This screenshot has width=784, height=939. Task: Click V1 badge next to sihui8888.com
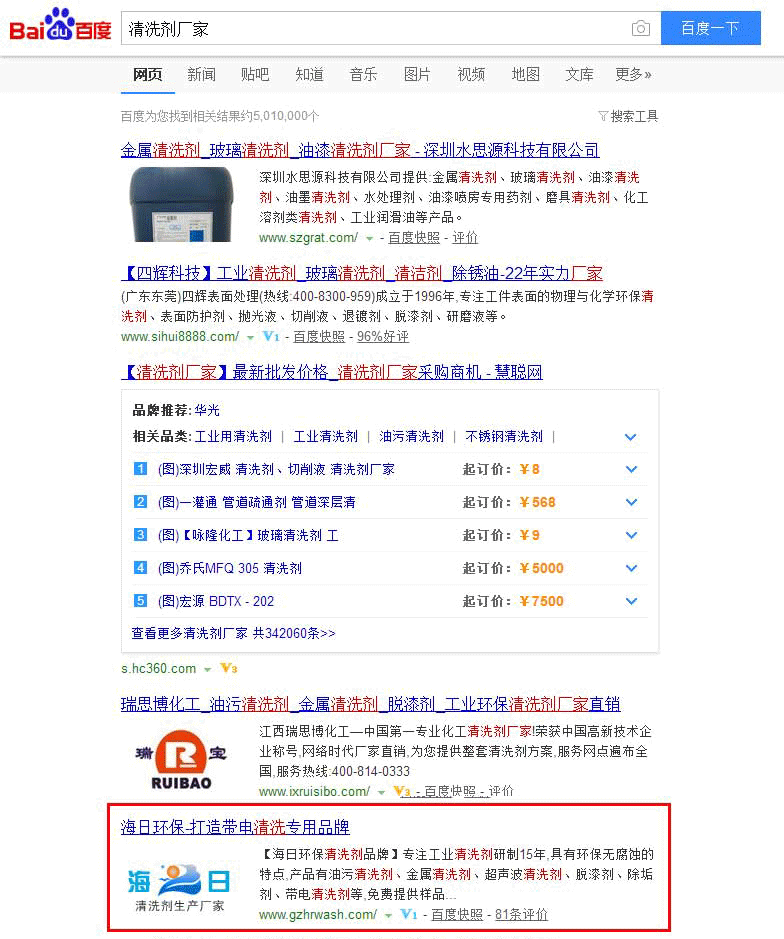click(271, 336)
